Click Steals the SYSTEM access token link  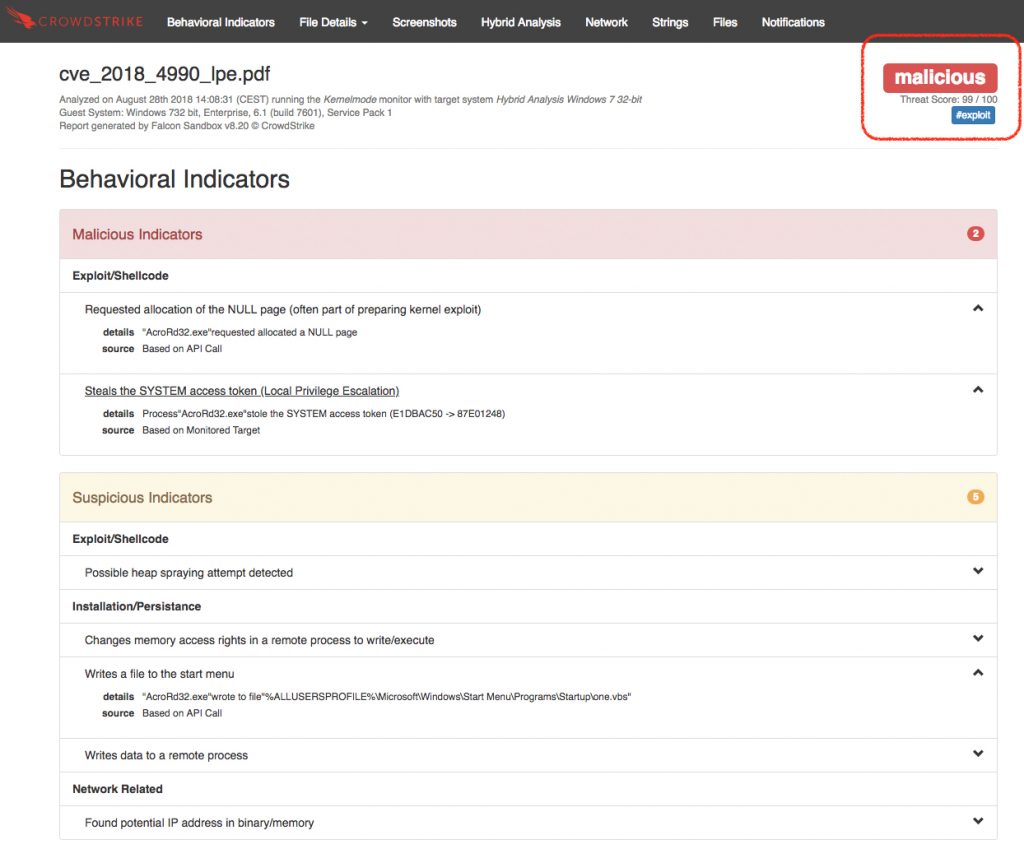pos(242,391)
